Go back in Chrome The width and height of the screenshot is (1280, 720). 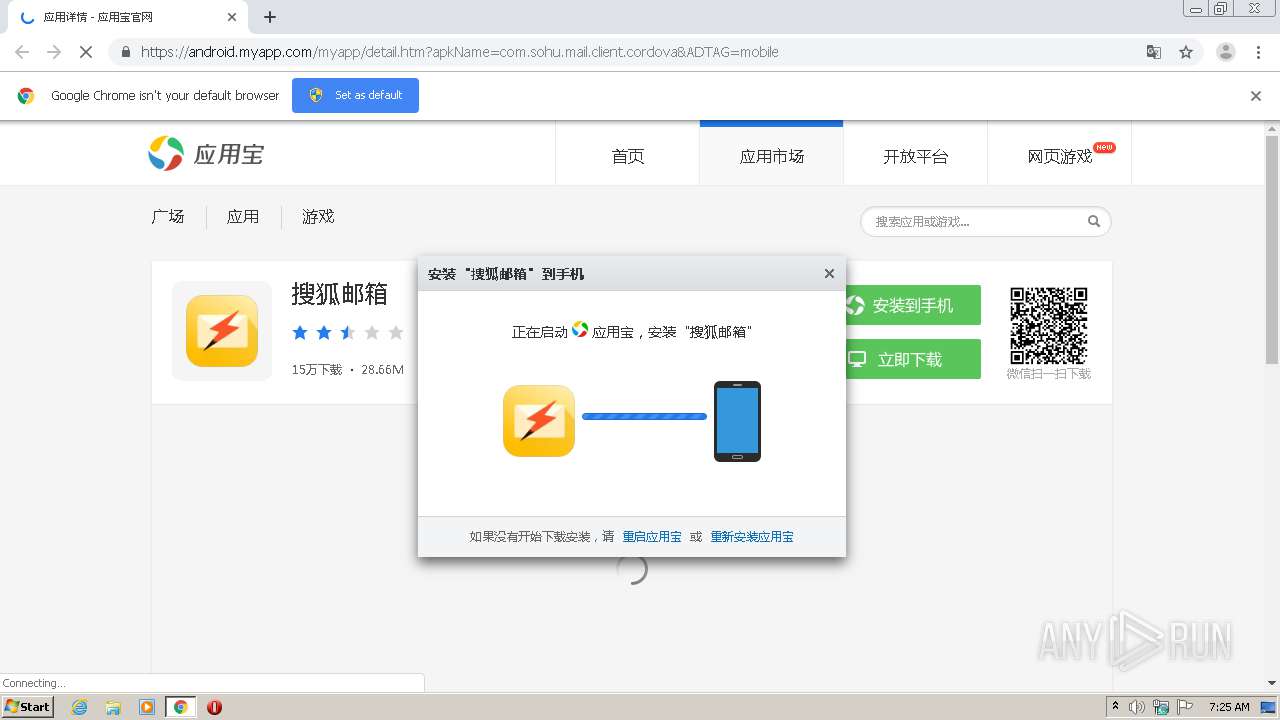tap(22, 52)
